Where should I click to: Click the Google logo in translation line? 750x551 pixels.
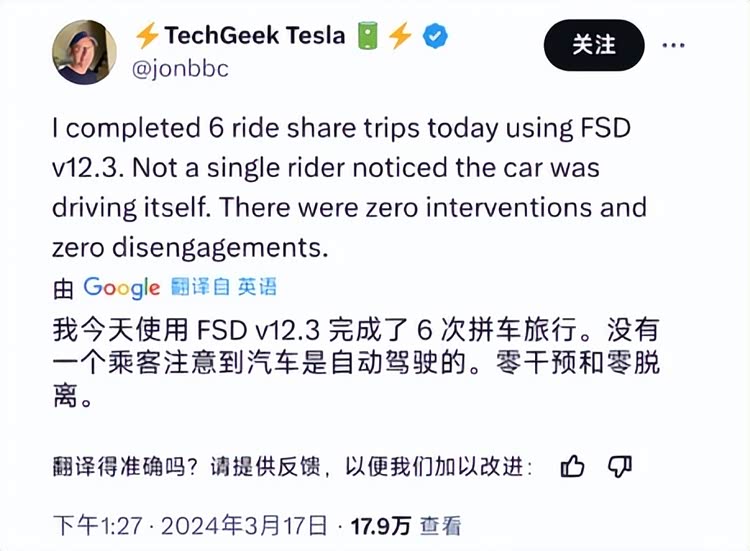pos(122,288)
